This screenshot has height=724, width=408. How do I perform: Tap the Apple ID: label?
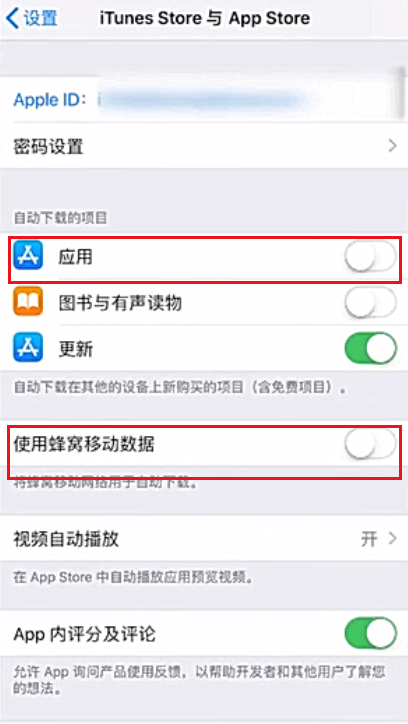[x=50, y=100]
